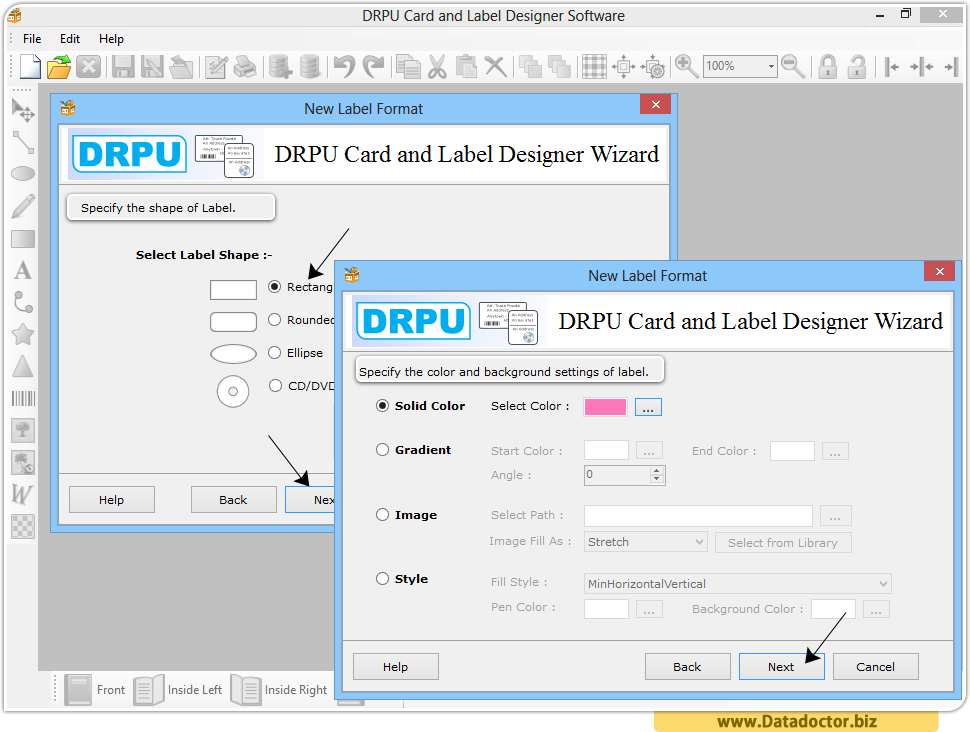Viewport: 970px width, 732px height.
Task: Click the Next button on color dialog
Action: tap(781, 666)
